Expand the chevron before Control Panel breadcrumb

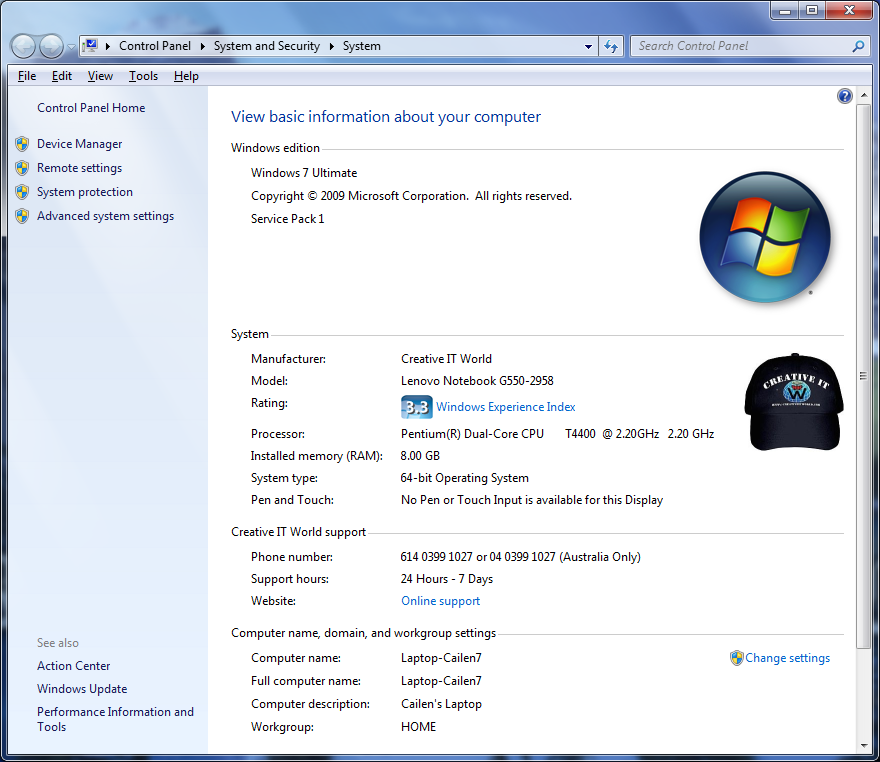107,46
